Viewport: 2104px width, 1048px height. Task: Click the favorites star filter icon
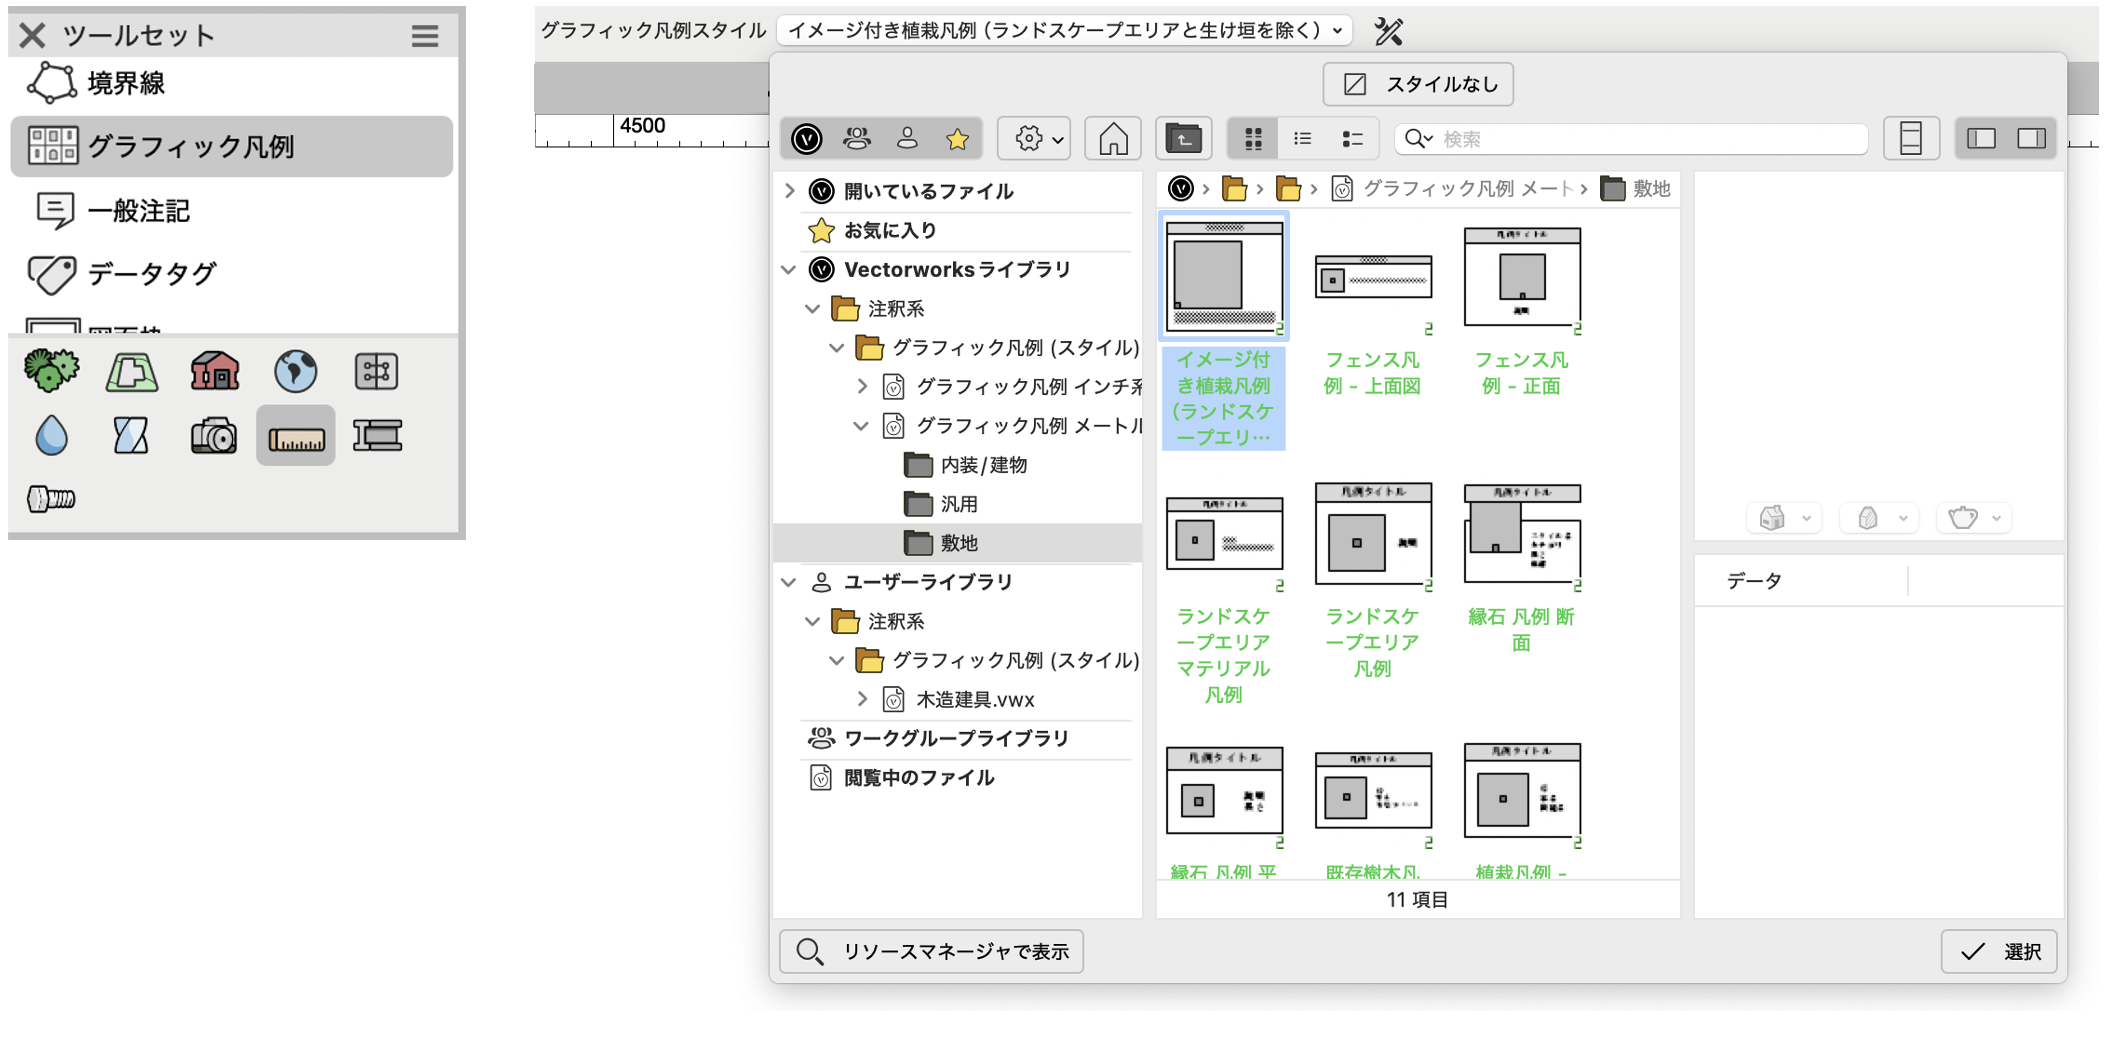coord(957,139)
